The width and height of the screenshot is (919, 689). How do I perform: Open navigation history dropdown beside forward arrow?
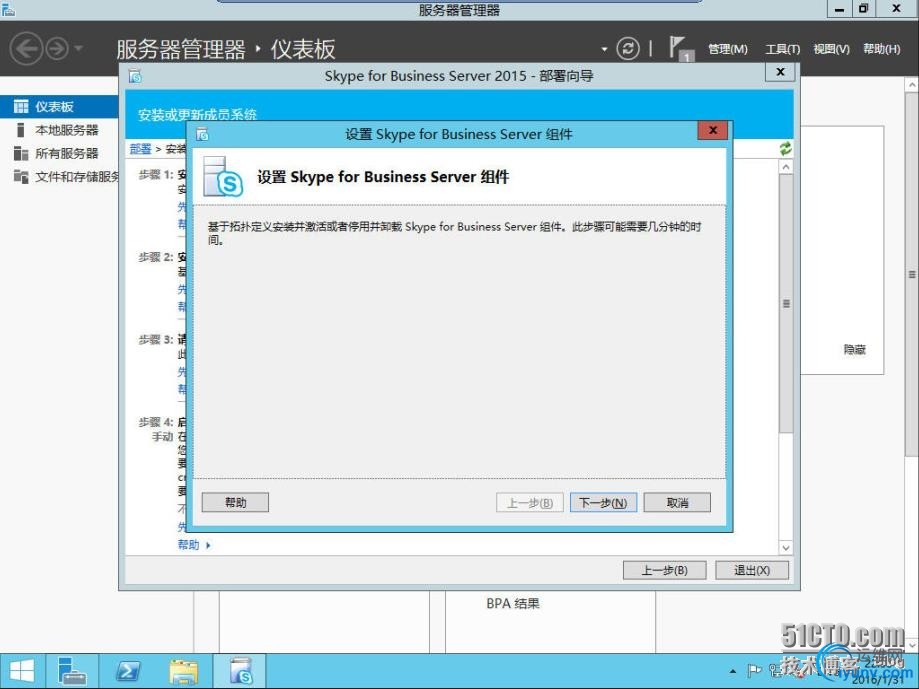tap(79, 49)
